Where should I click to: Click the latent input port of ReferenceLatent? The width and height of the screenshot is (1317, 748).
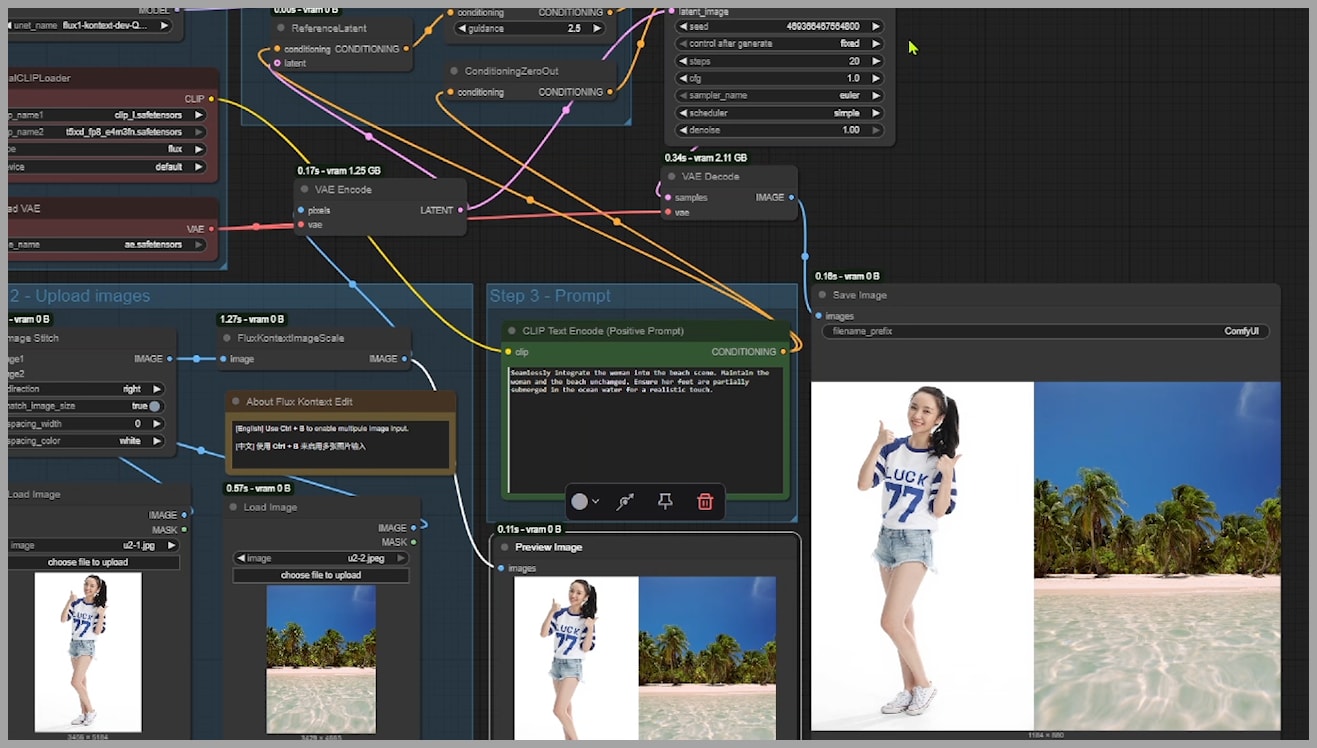point(276,63)
